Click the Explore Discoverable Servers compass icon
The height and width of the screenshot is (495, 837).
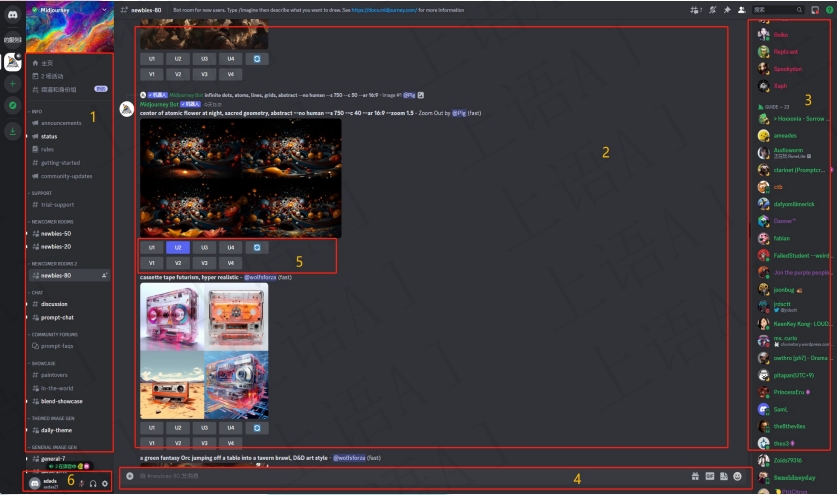(11, 104)
